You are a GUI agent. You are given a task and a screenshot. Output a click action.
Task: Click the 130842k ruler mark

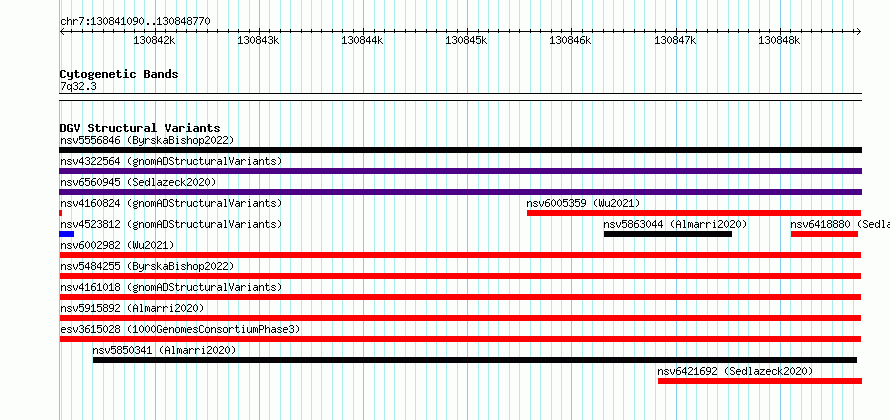point(154,41)
